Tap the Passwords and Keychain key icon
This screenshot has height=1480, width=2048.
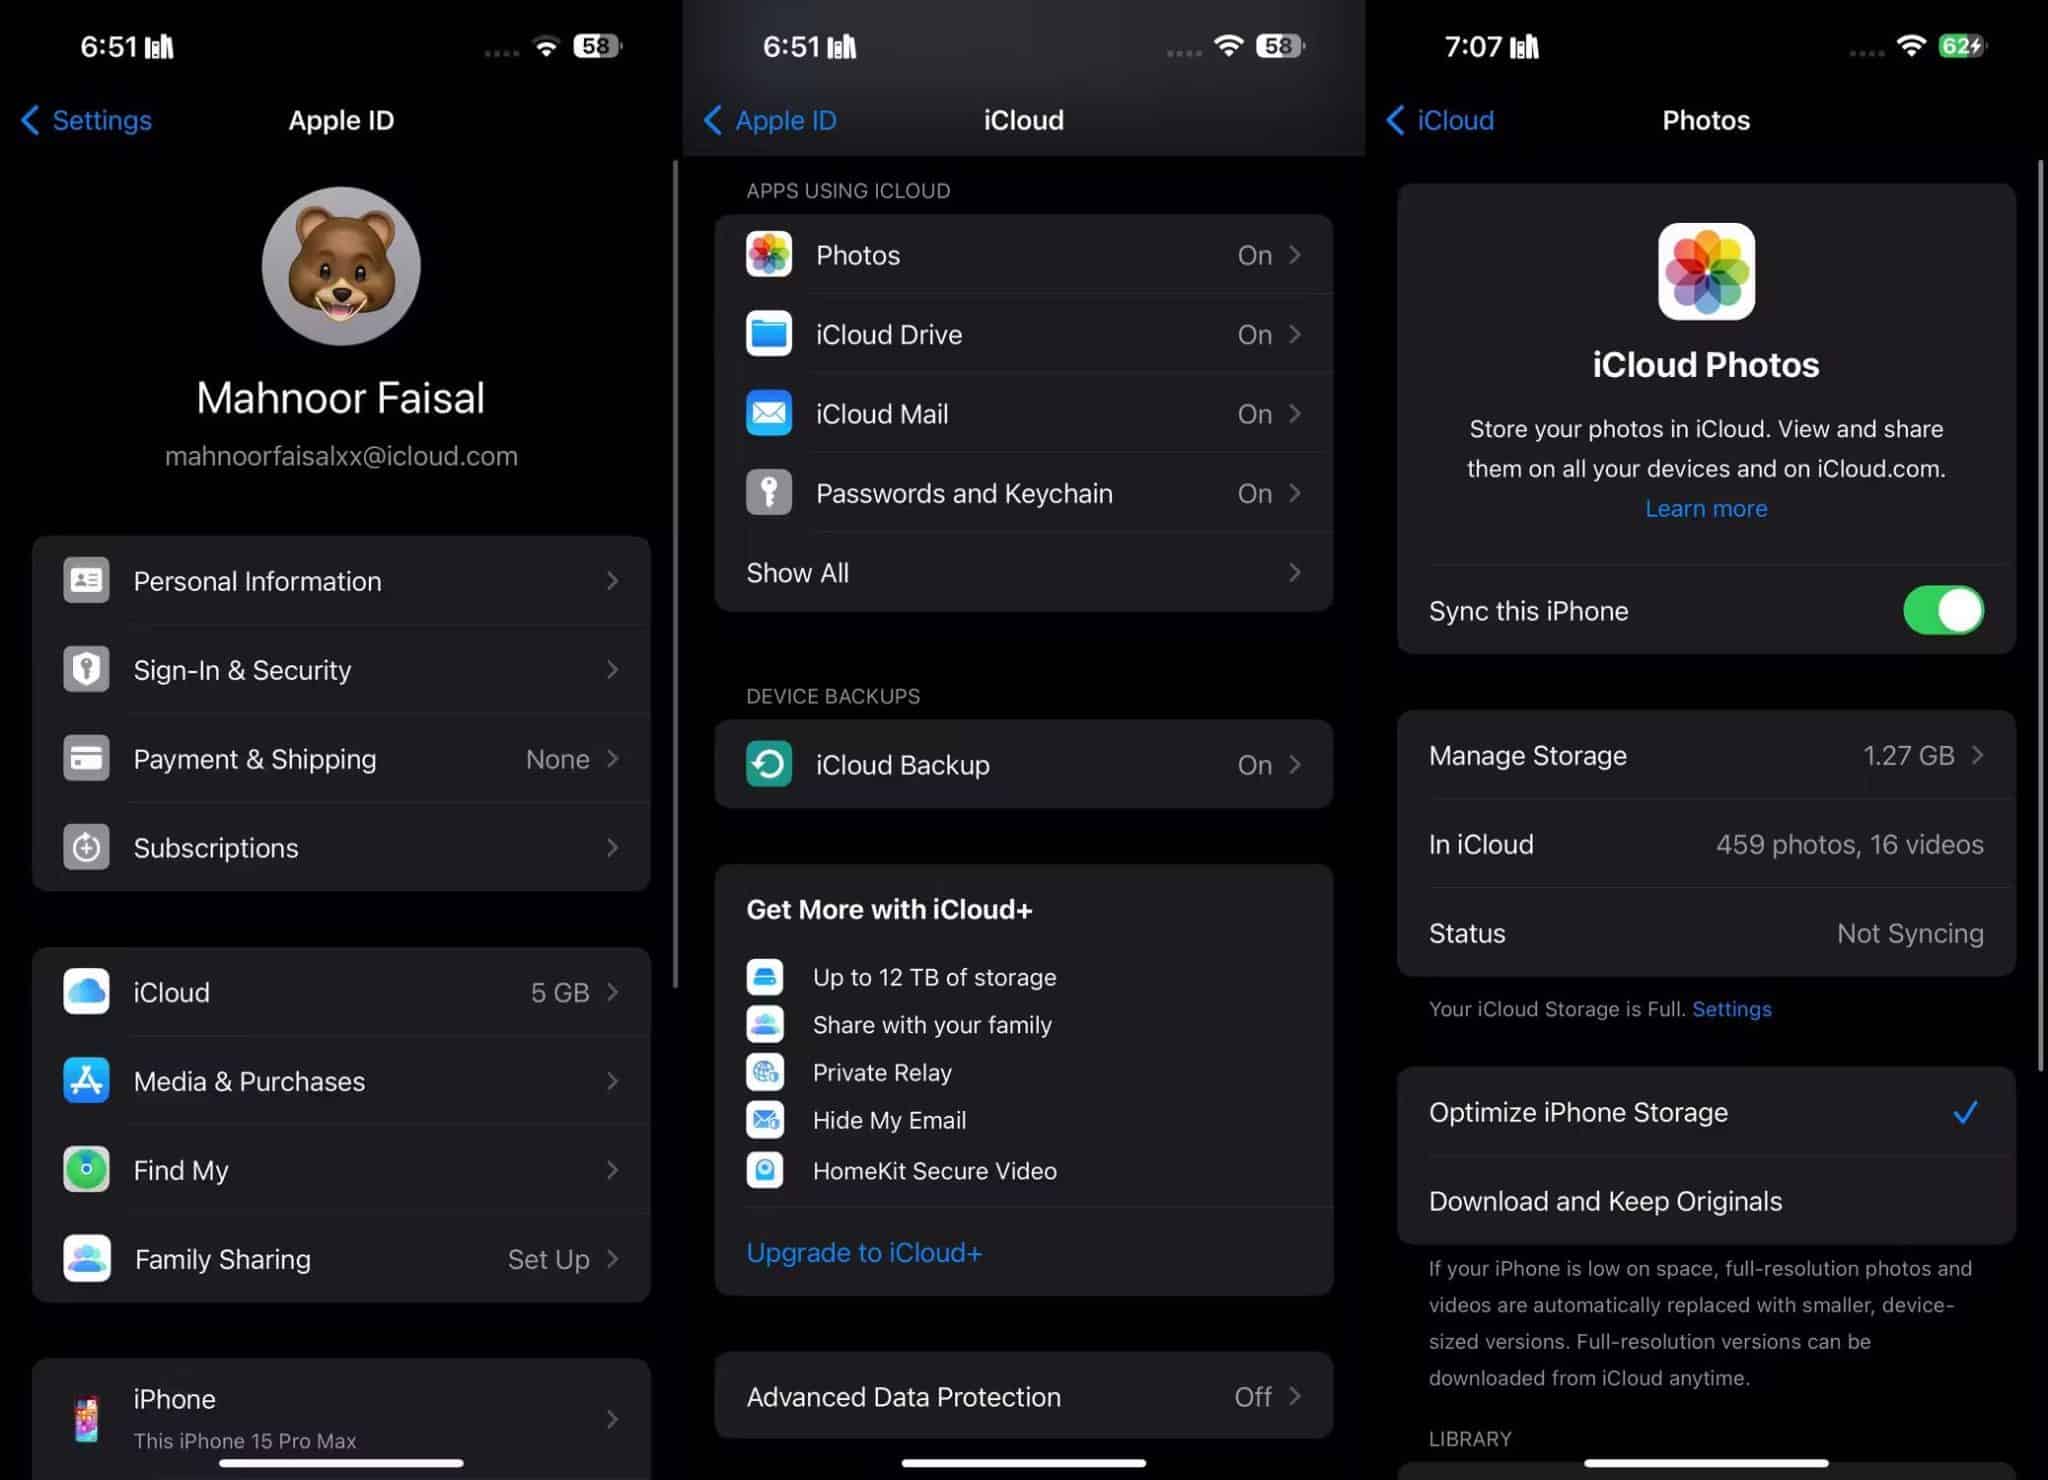click(768, 493)
